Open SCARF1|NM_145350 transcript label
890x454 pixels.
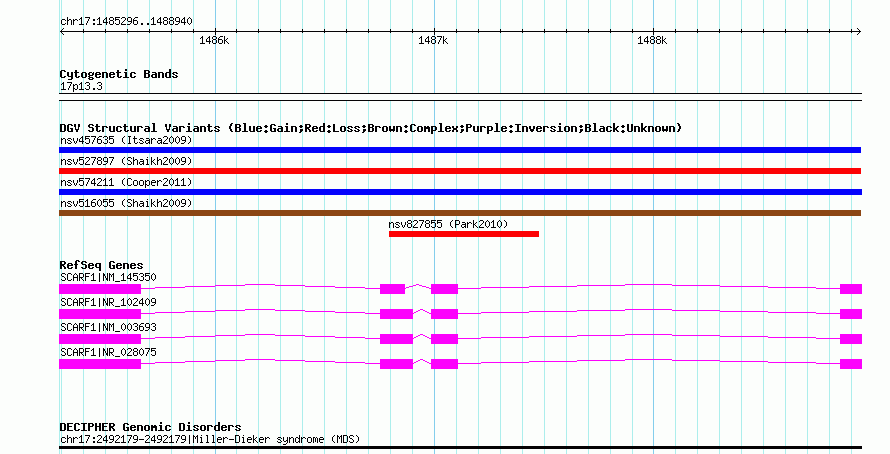coord(108,278)
